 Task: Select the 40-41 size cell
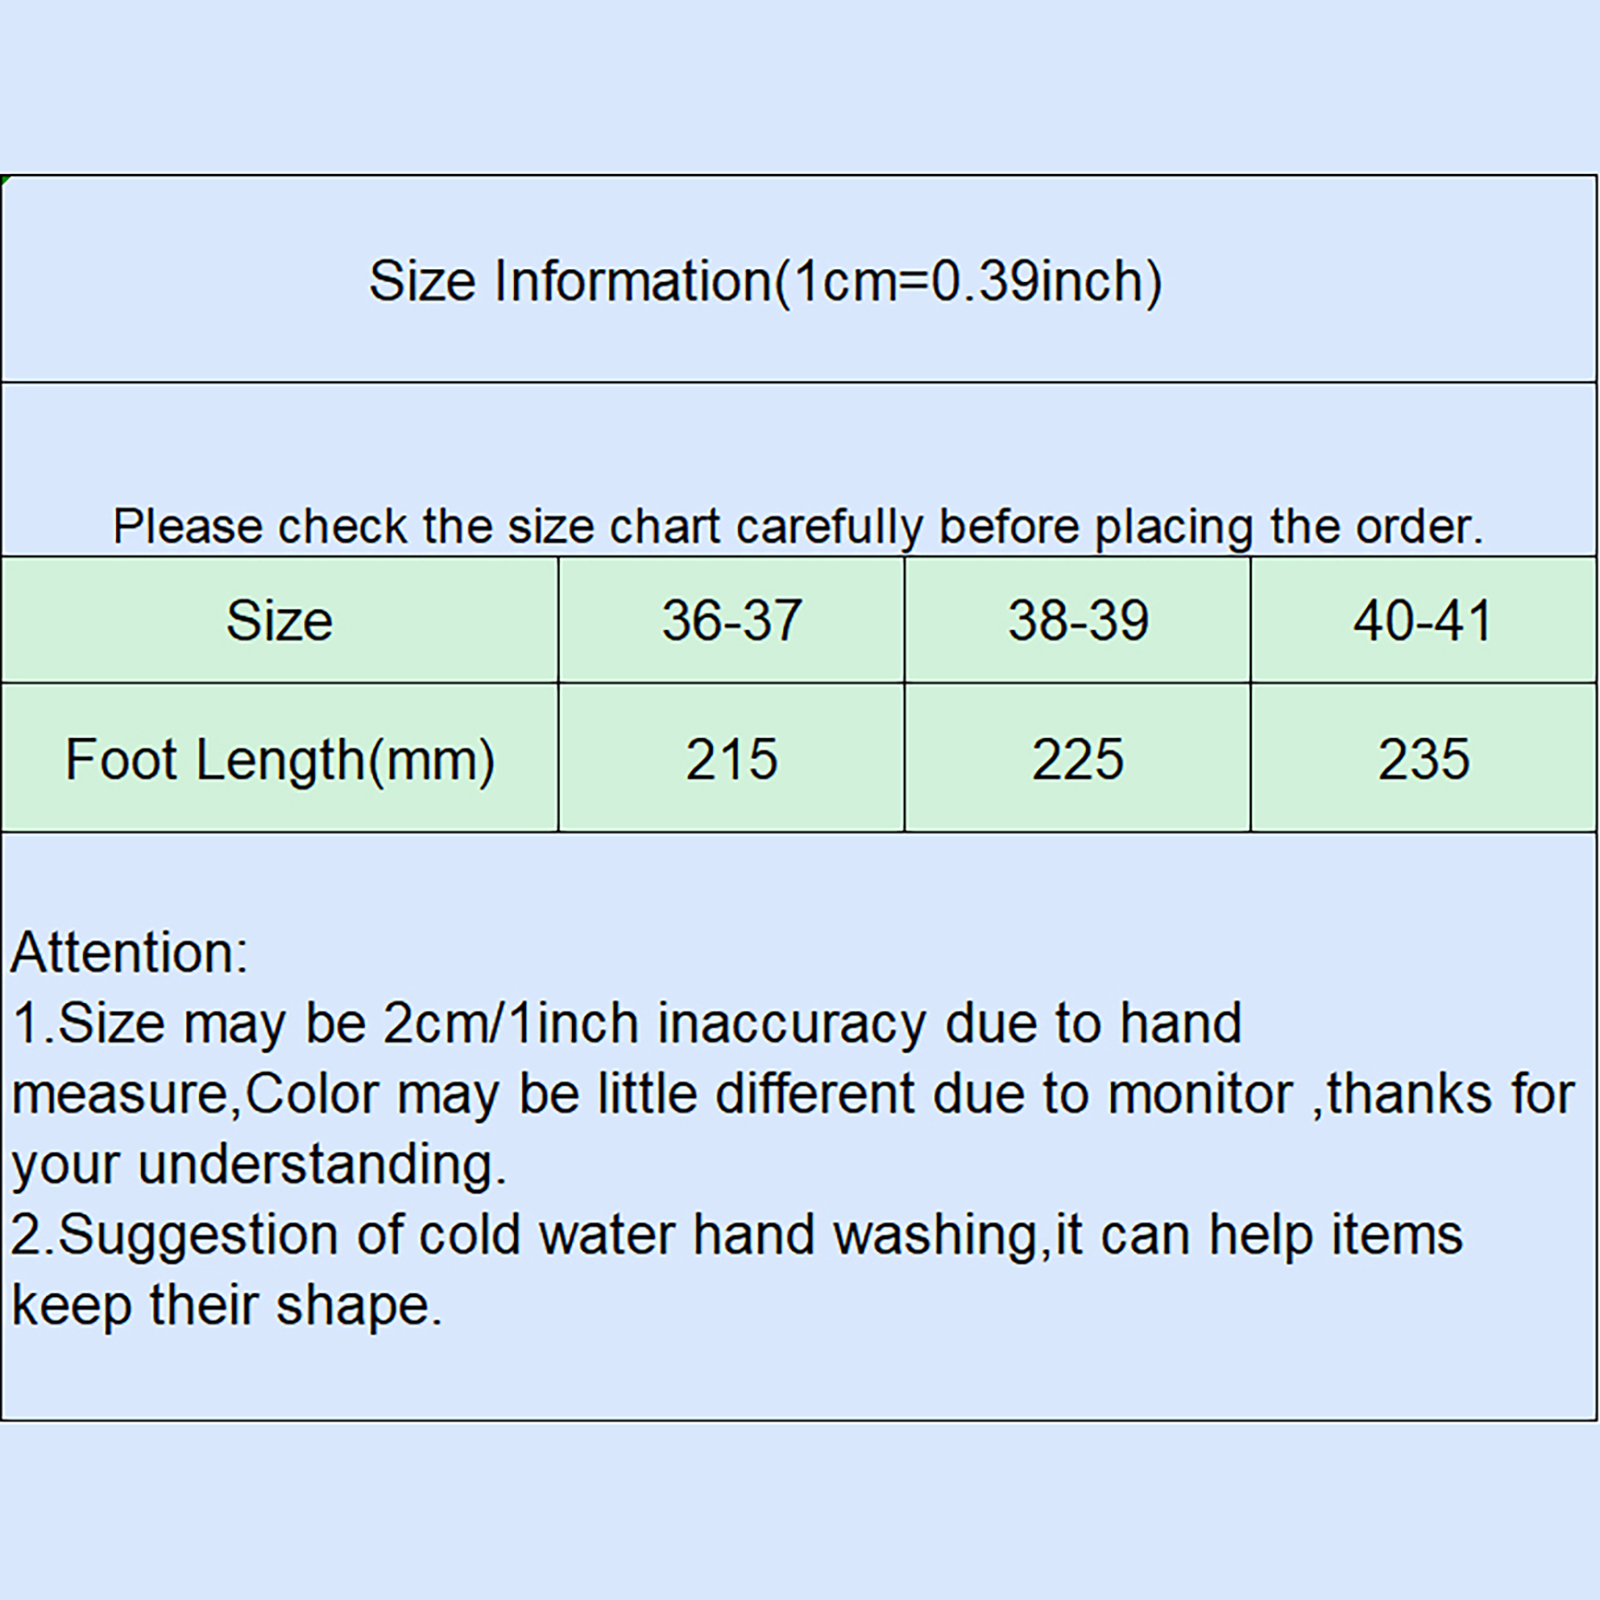pos(1423,620)
